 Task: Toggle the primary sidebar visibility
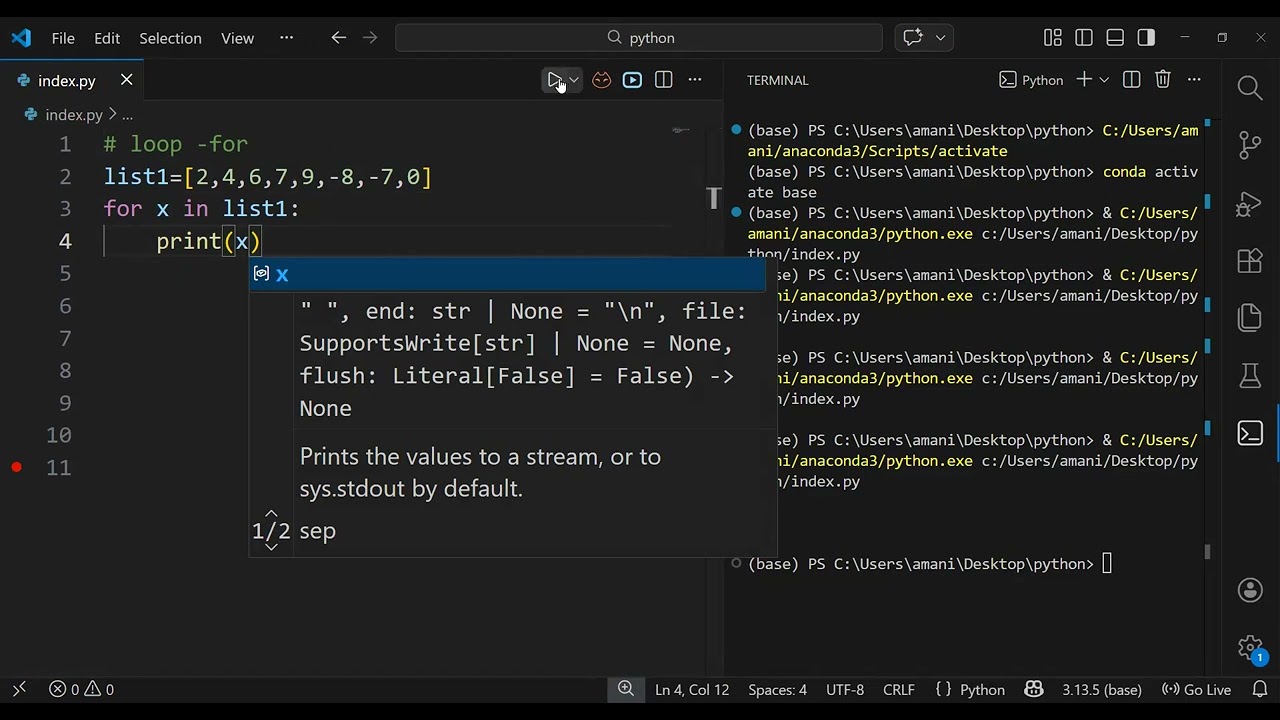click(1084, 38)
